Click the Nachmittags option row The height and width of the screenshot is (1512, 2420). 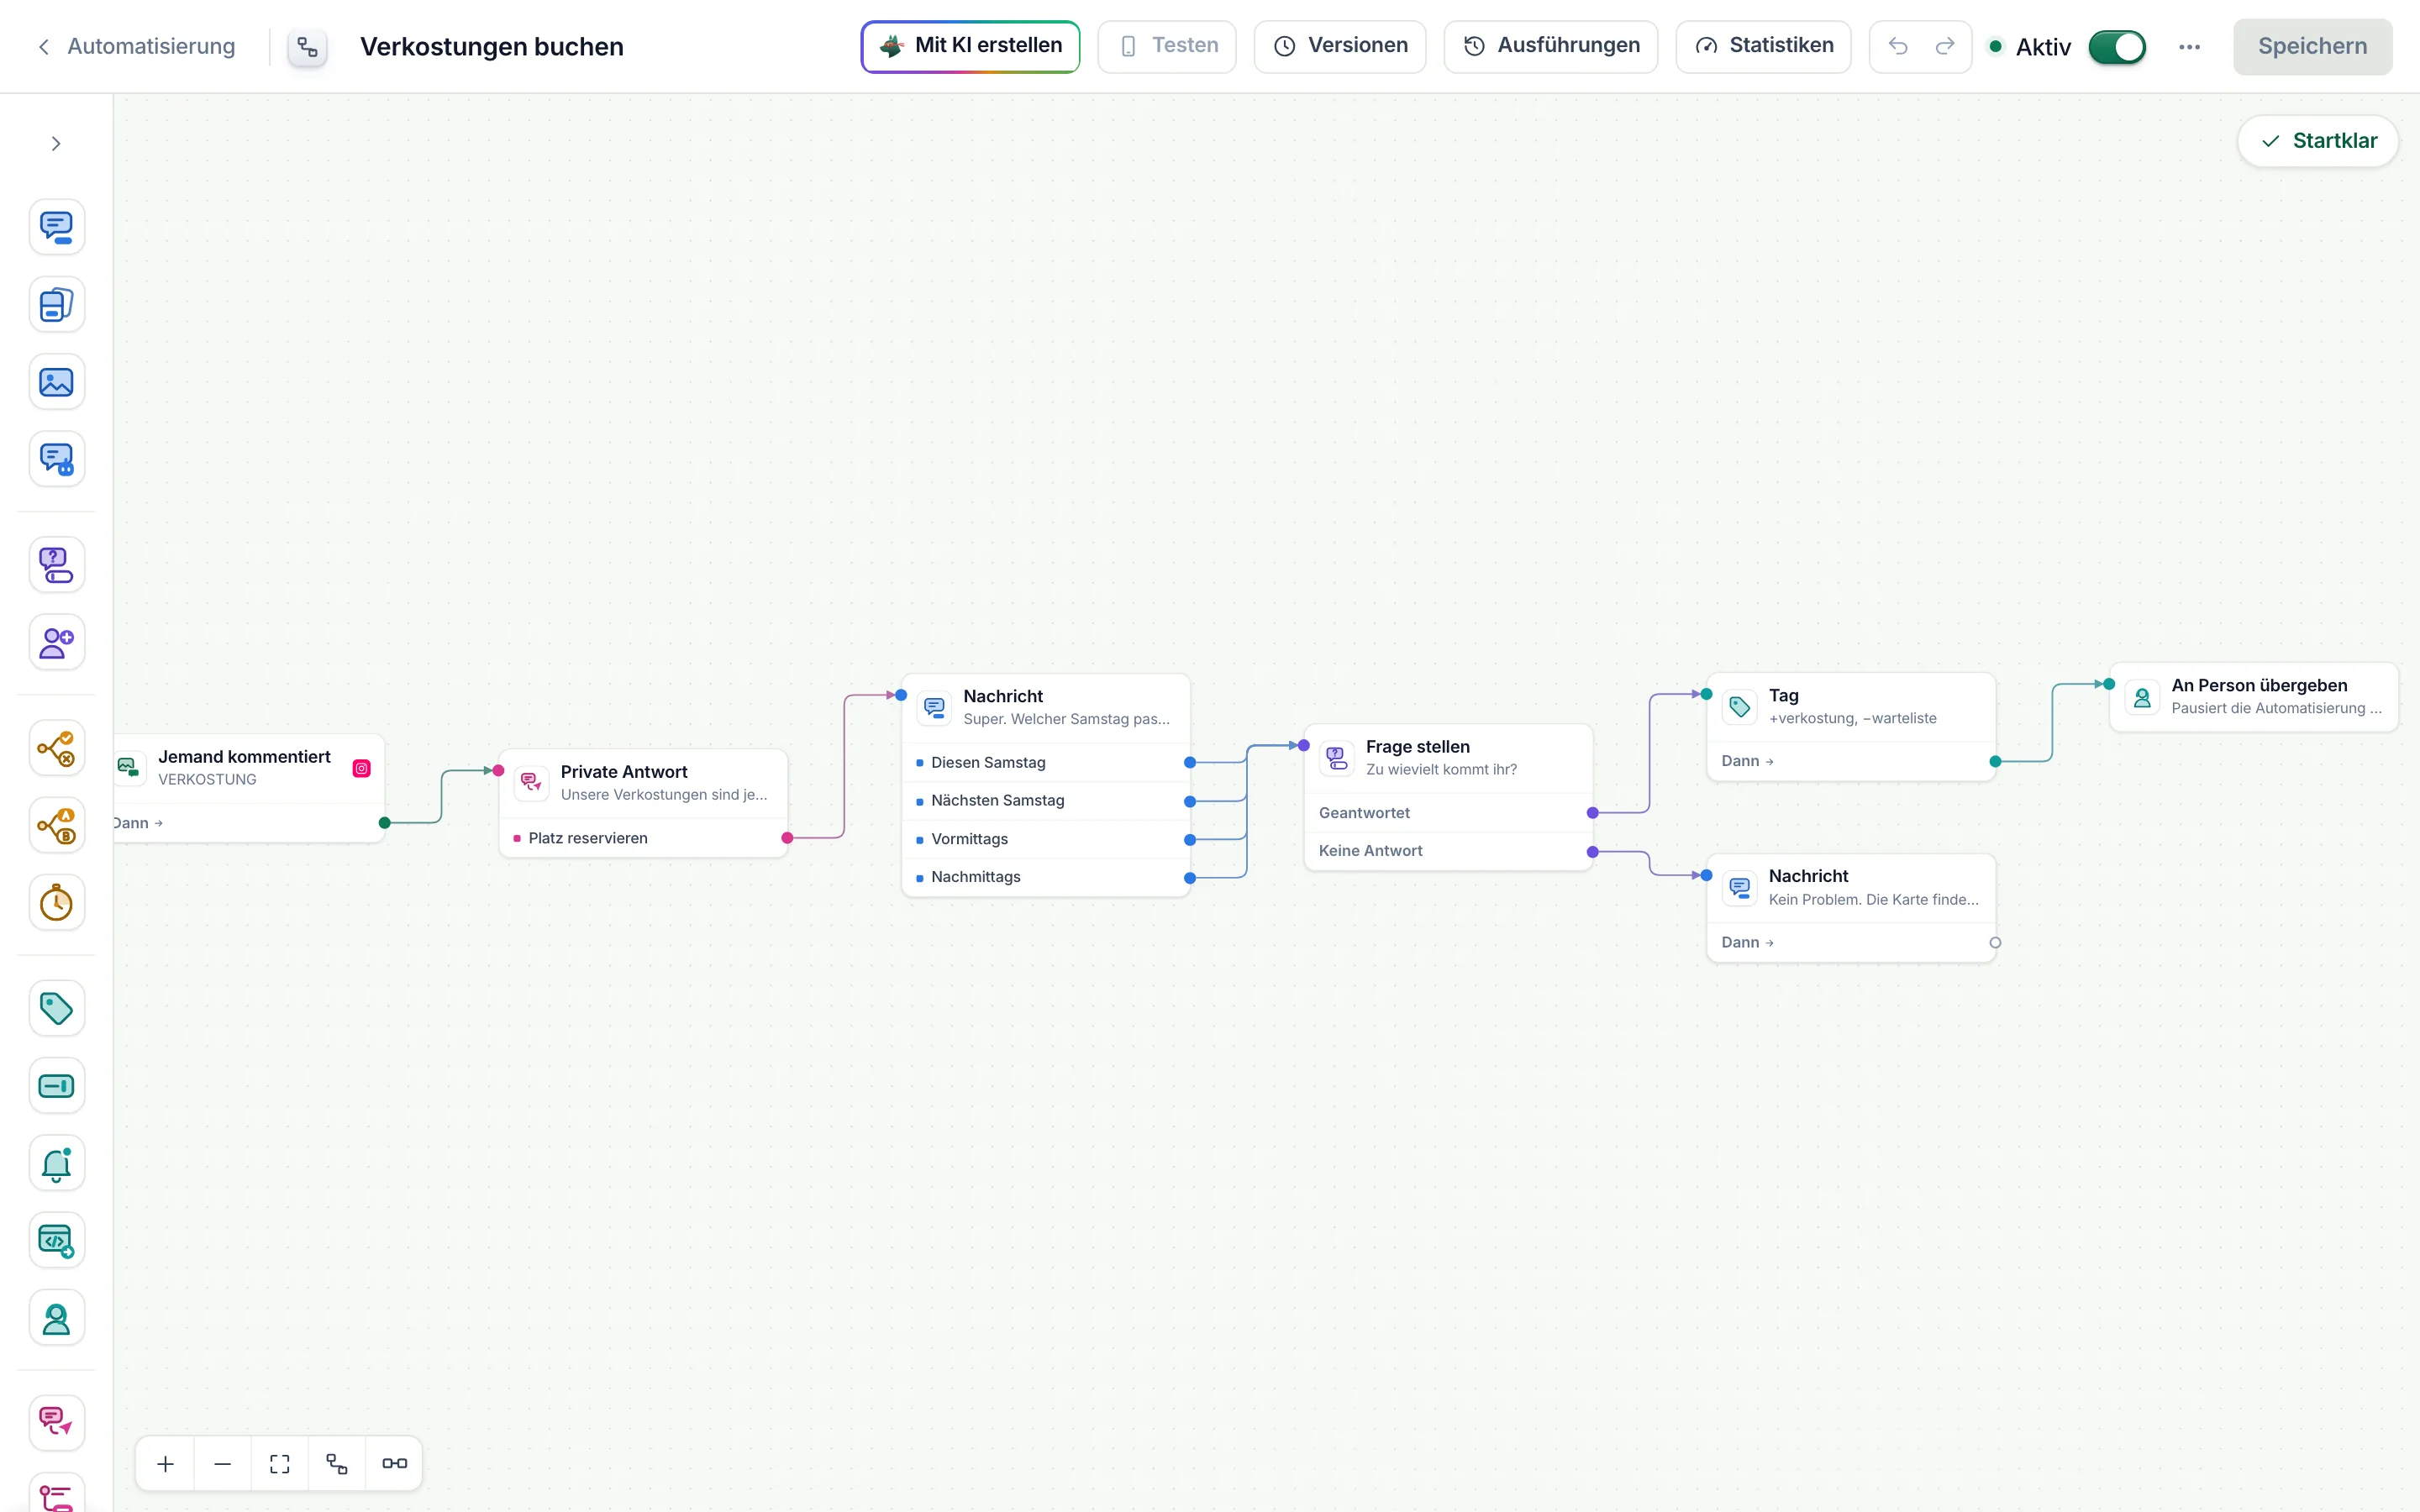click(x=1046, y=877)
